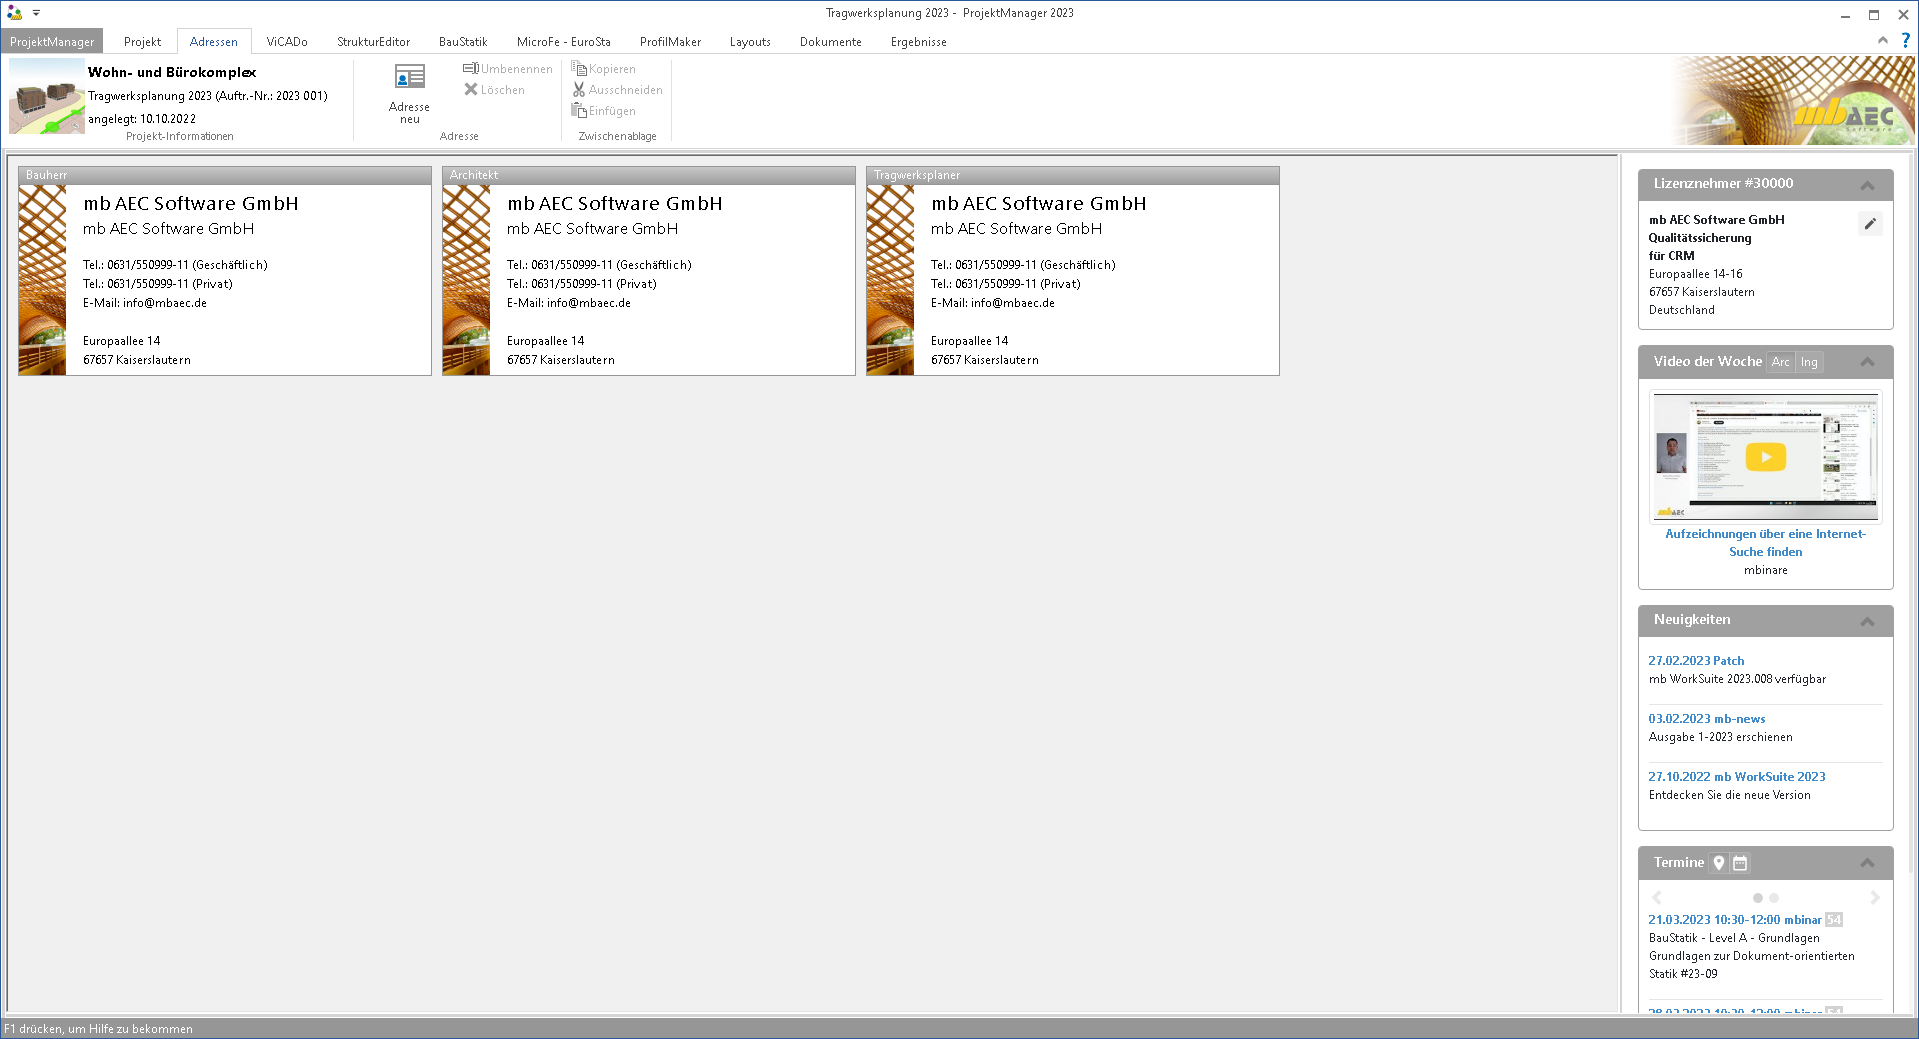Collapse the Termine panel
This screenshot has width=1919, height=1039.
1866,863
